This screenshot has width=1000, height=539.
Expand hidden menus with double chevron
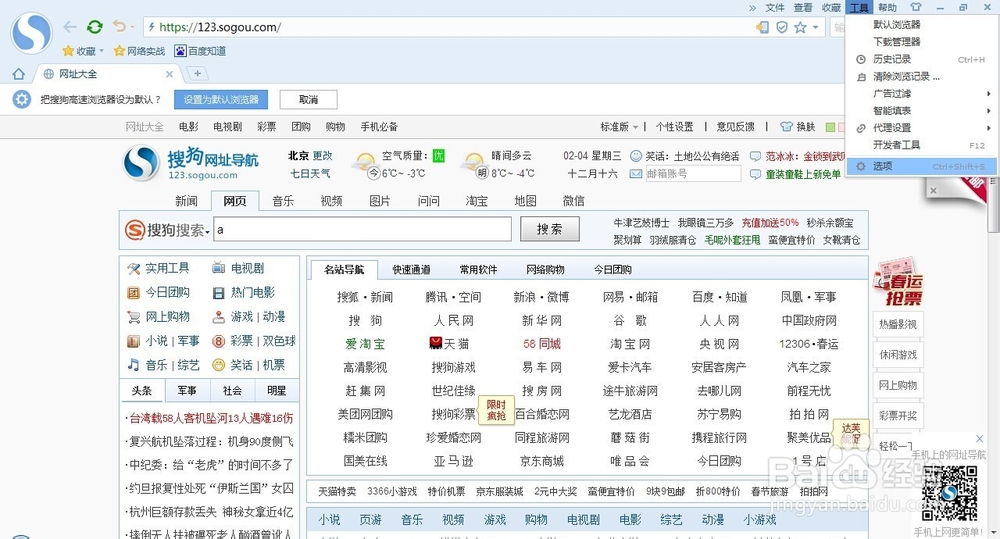tap(753, 8)
